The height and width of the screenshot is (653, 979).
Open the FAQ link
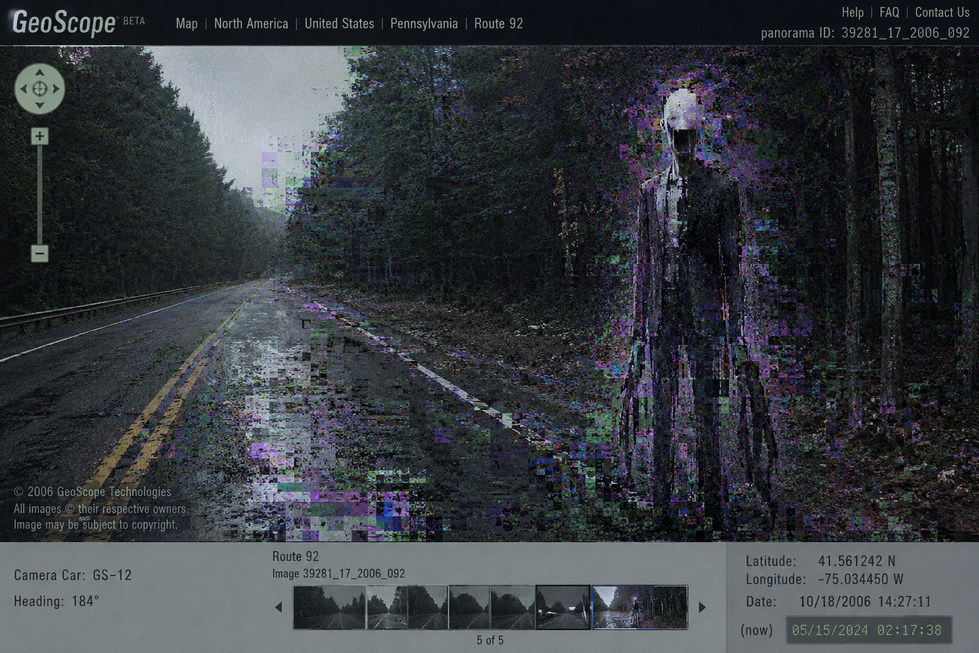tap(889, 12)
